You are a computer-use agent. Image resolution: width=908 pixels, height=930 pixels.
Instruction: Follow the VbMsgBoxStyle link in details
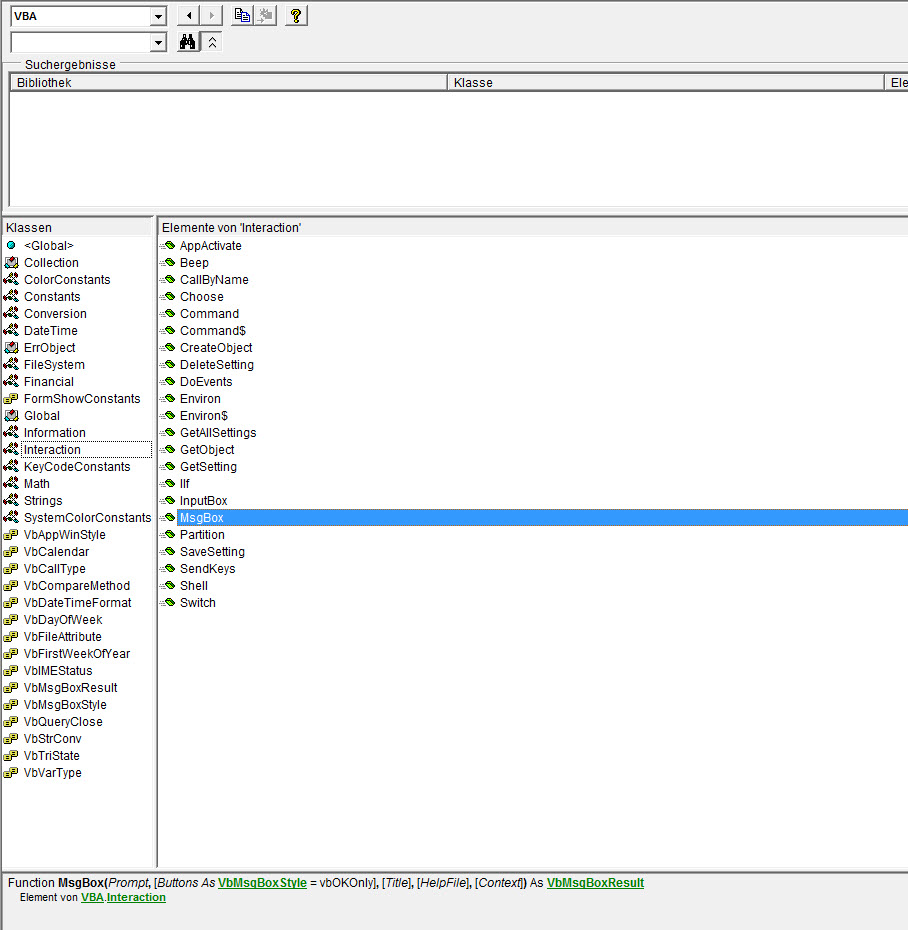coord(262,883)
